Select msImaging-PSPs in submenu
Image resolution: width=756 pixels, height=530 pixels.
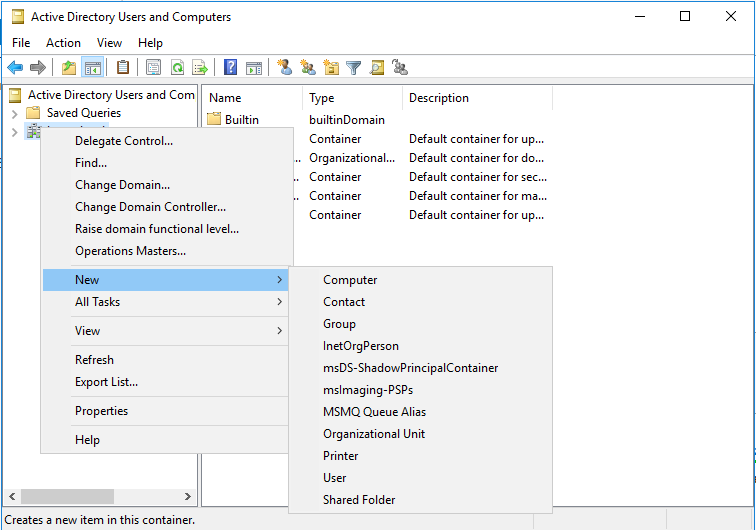tap(420, 390)
